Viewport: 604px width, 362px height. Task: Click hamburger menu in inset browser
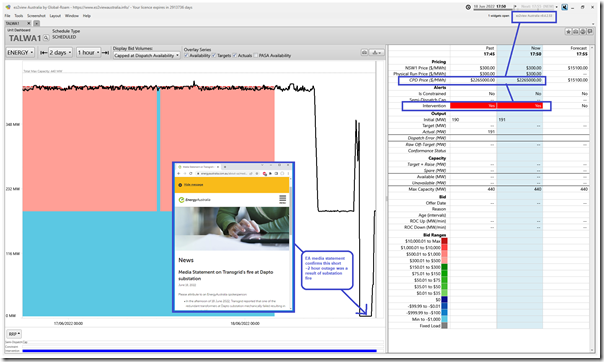(282, 199)
